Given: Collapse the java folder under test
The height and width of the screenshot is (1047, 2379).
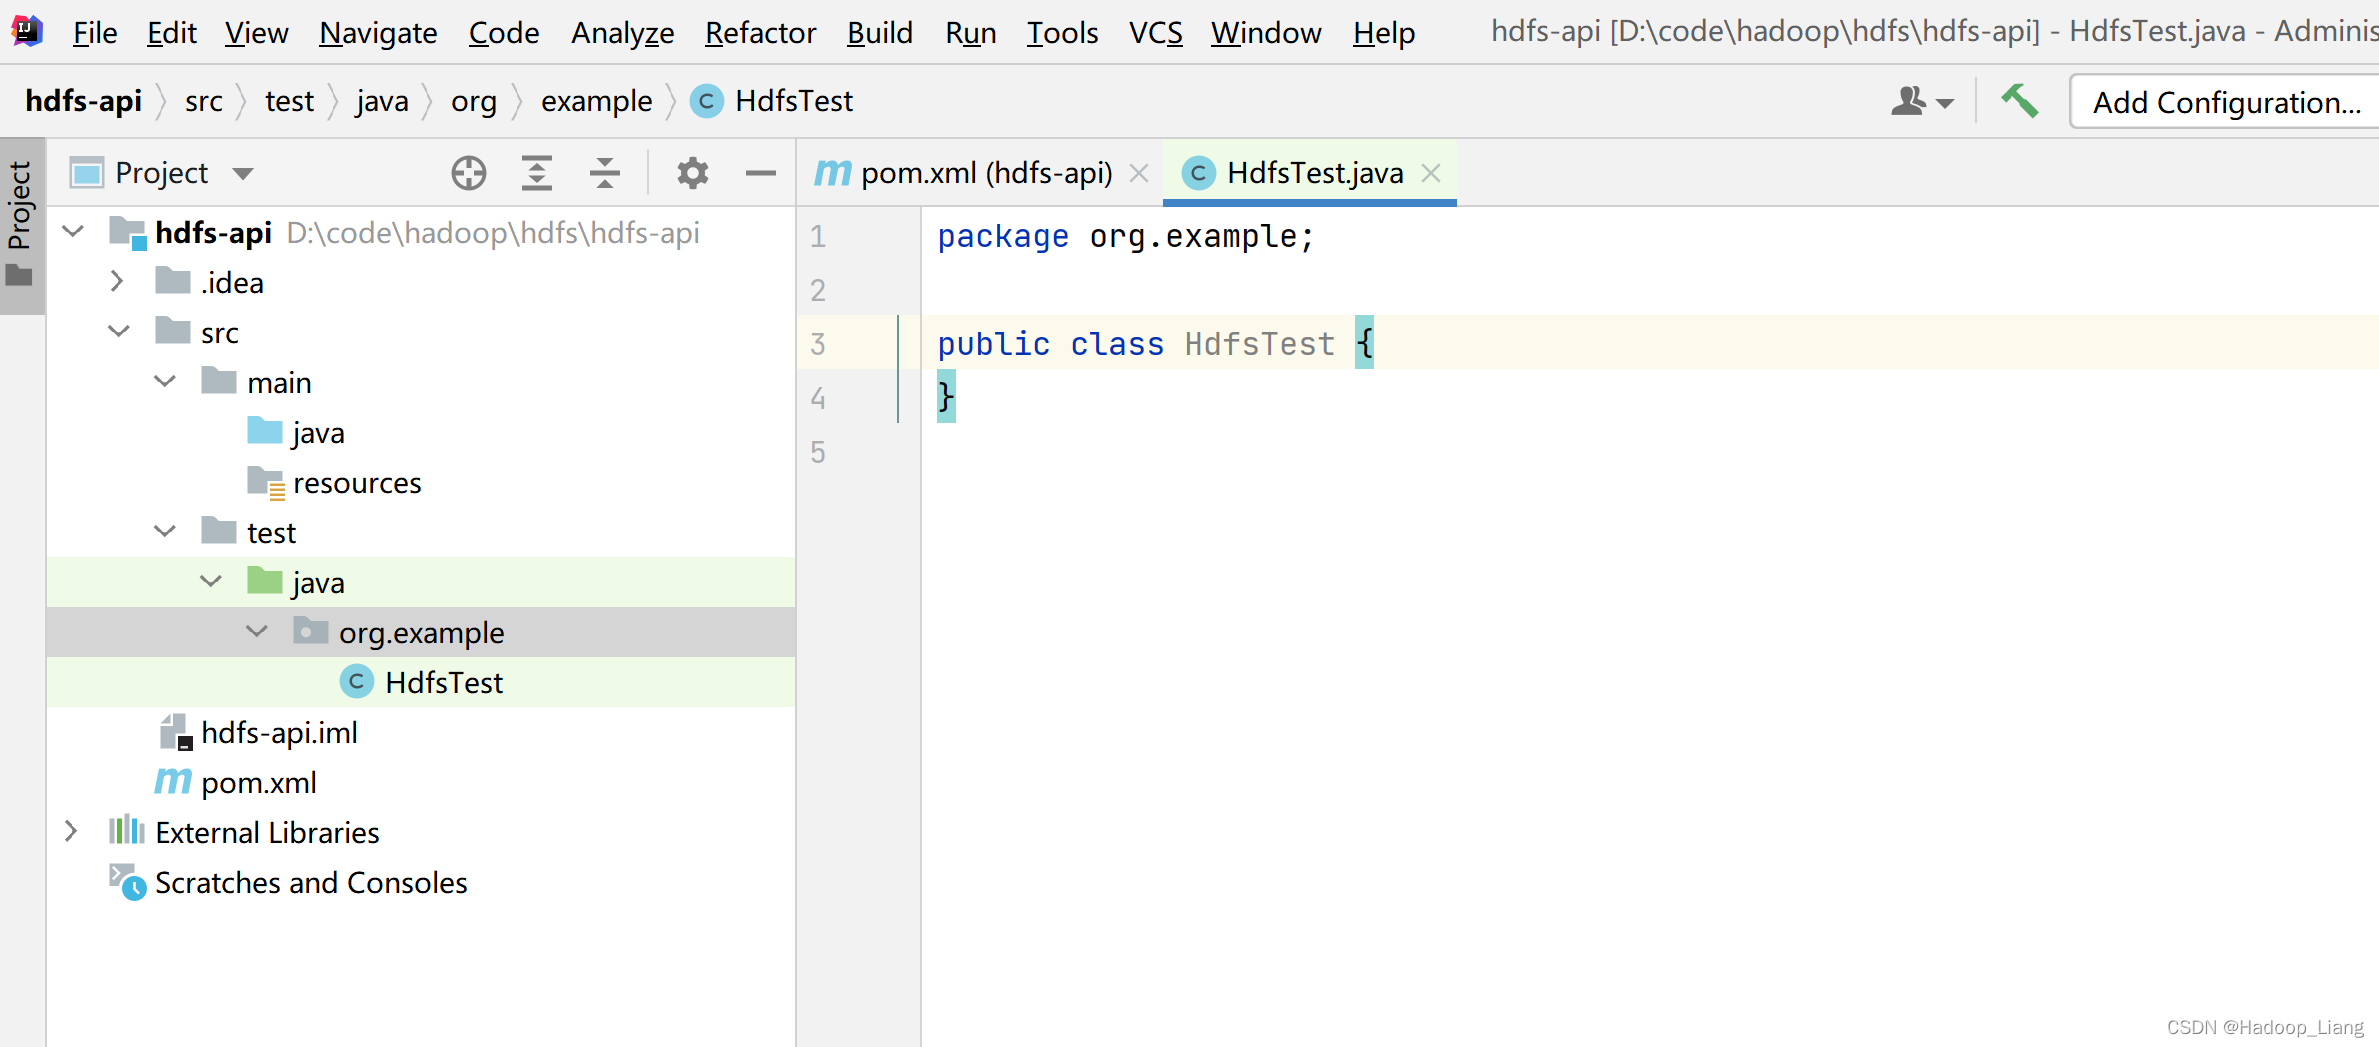Looking at the screenshot, I should point(211,582).
